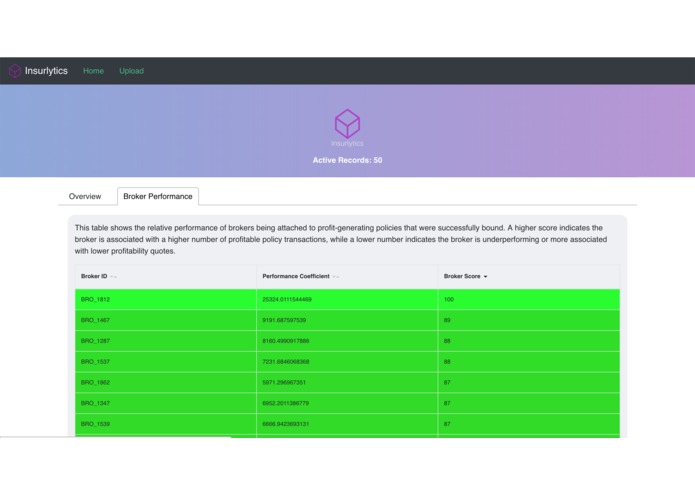Open the Home link in navbar
Image resolution: width=695 pixels, height=494 pixels.
click(93, 71)
